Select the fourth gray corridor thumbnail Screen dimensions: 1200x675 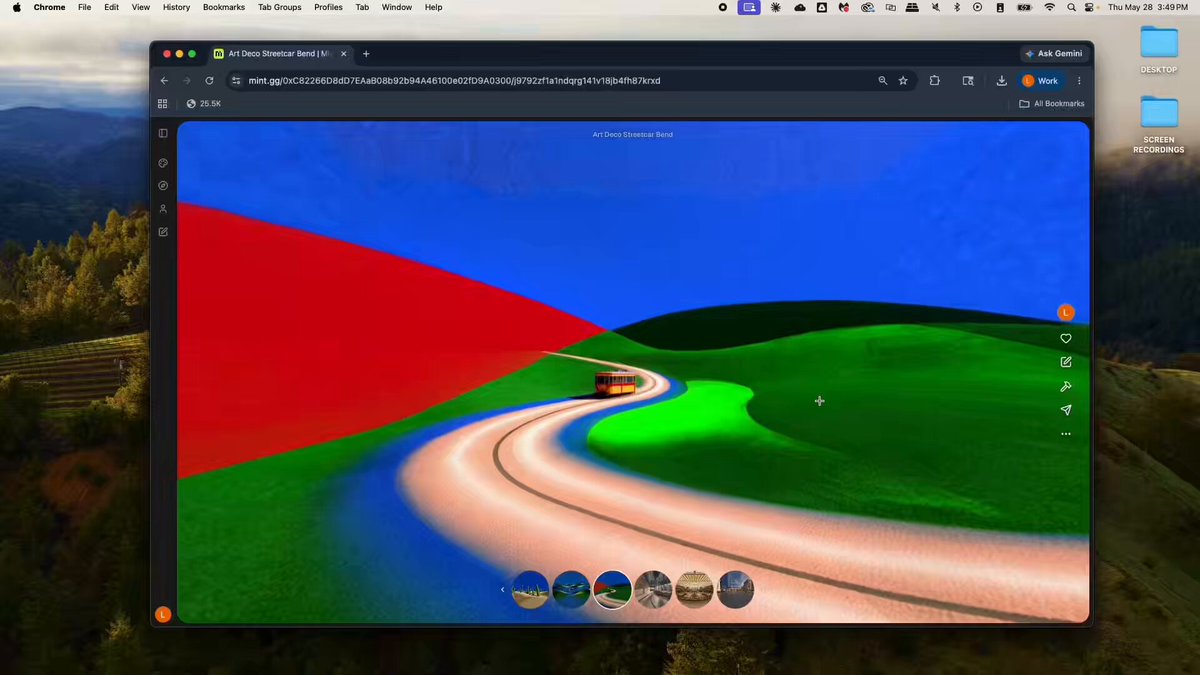pyautogui.click(x=653, y=590)
